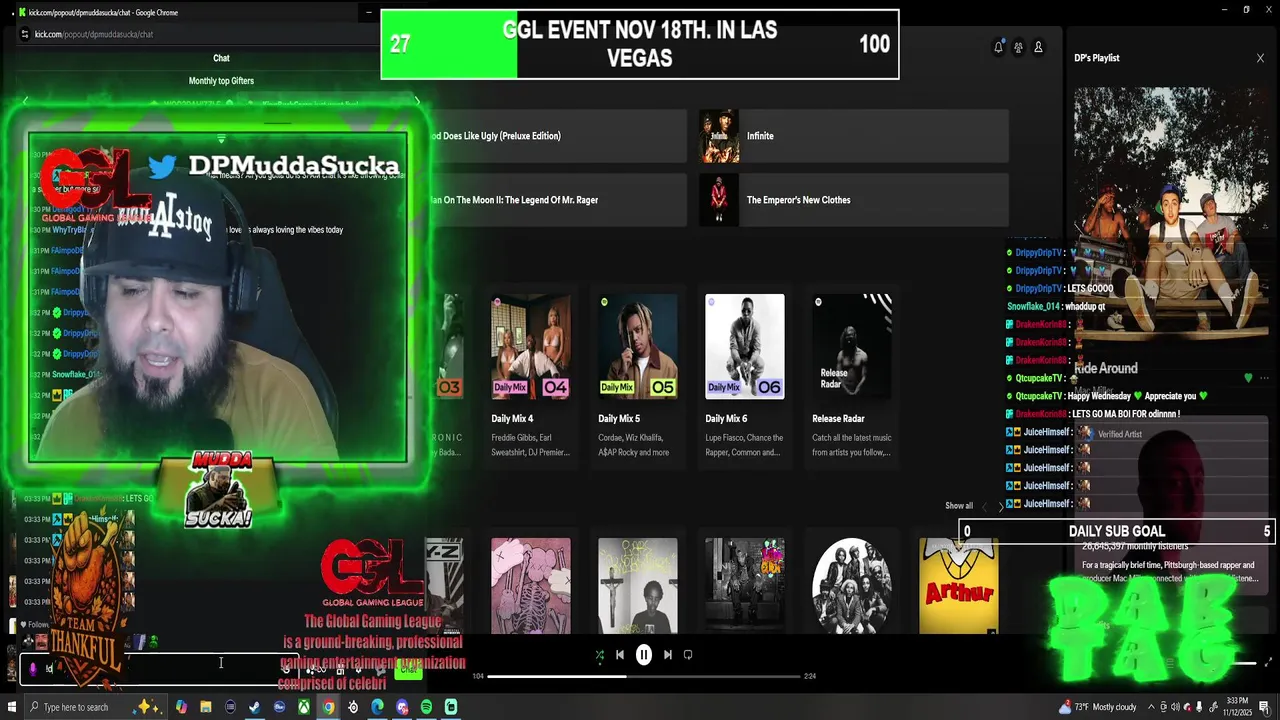Open the pink skeleton album cover
1280x720 pixels.
pyautogui.click(x=531, y=586)
